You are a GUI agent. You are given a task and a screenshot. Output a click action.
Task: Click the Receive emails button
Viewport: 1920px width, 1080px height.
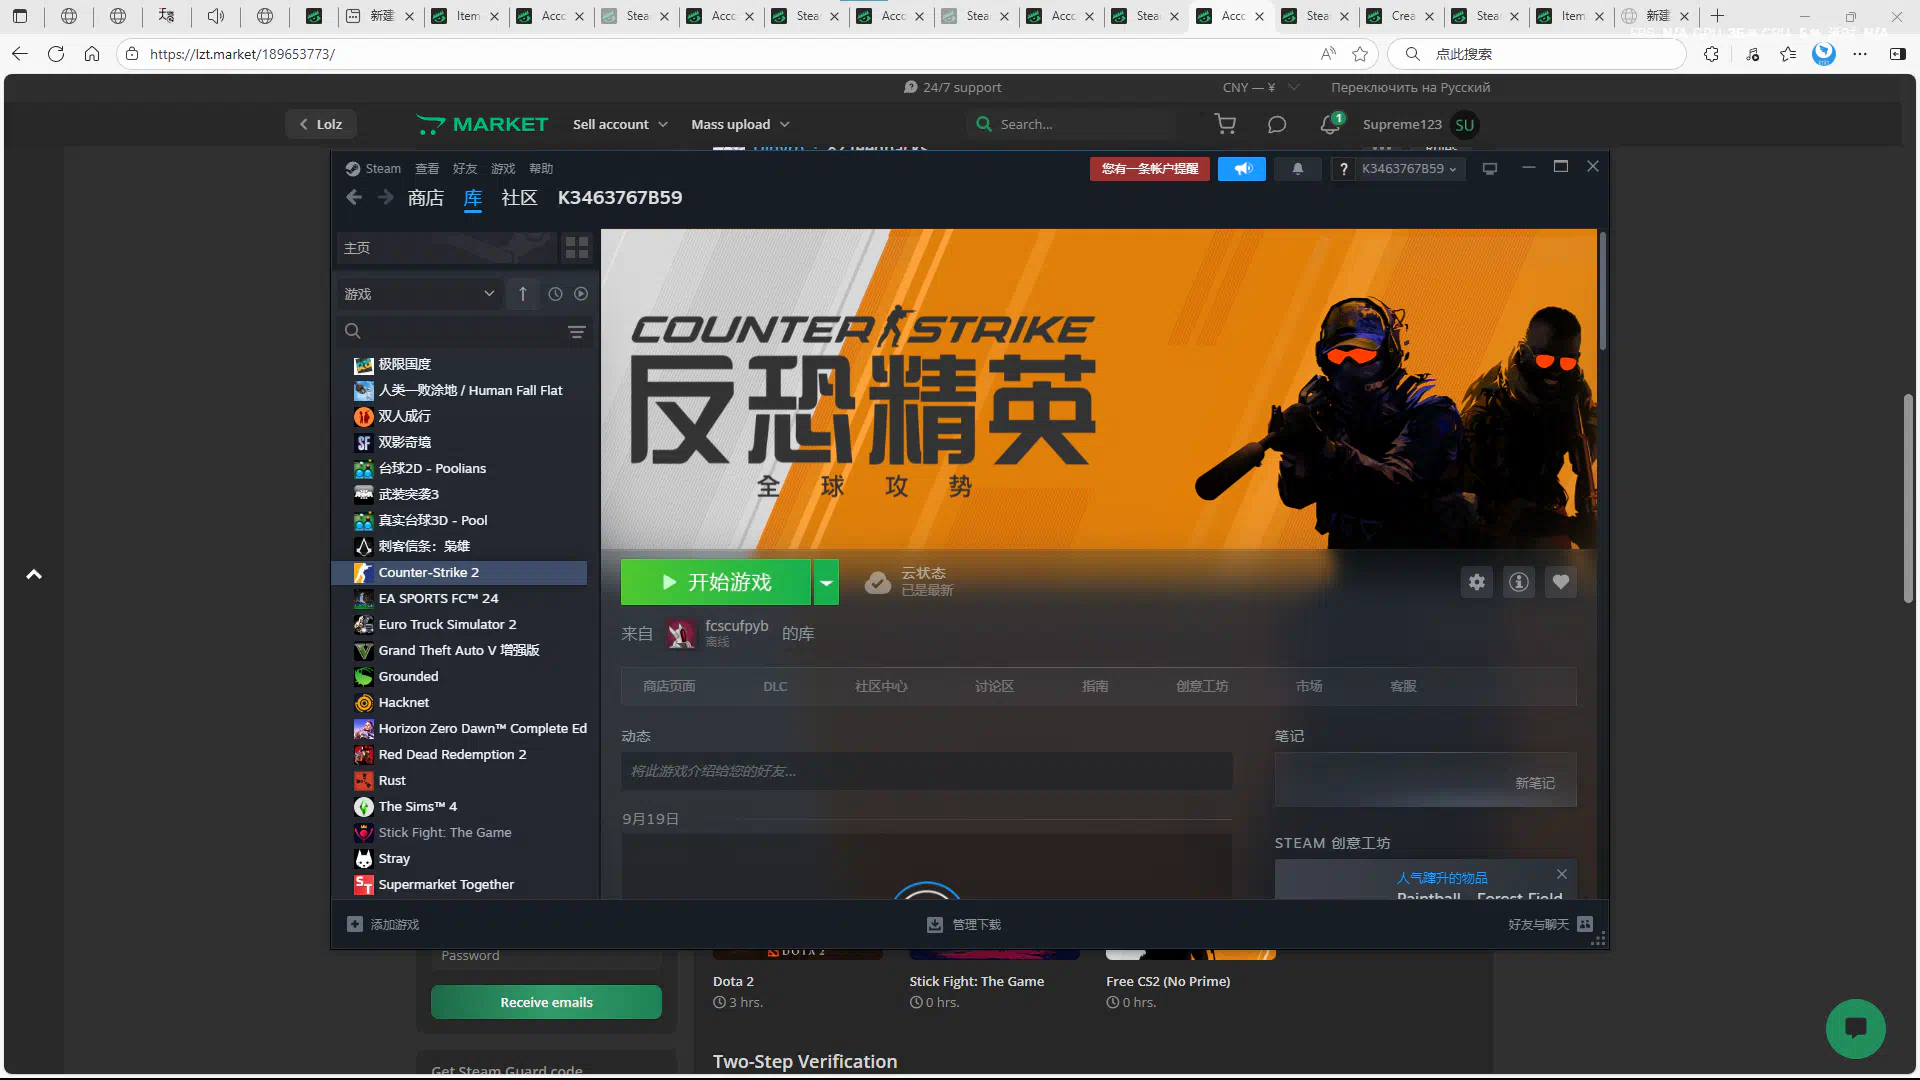coord(546,1002)
